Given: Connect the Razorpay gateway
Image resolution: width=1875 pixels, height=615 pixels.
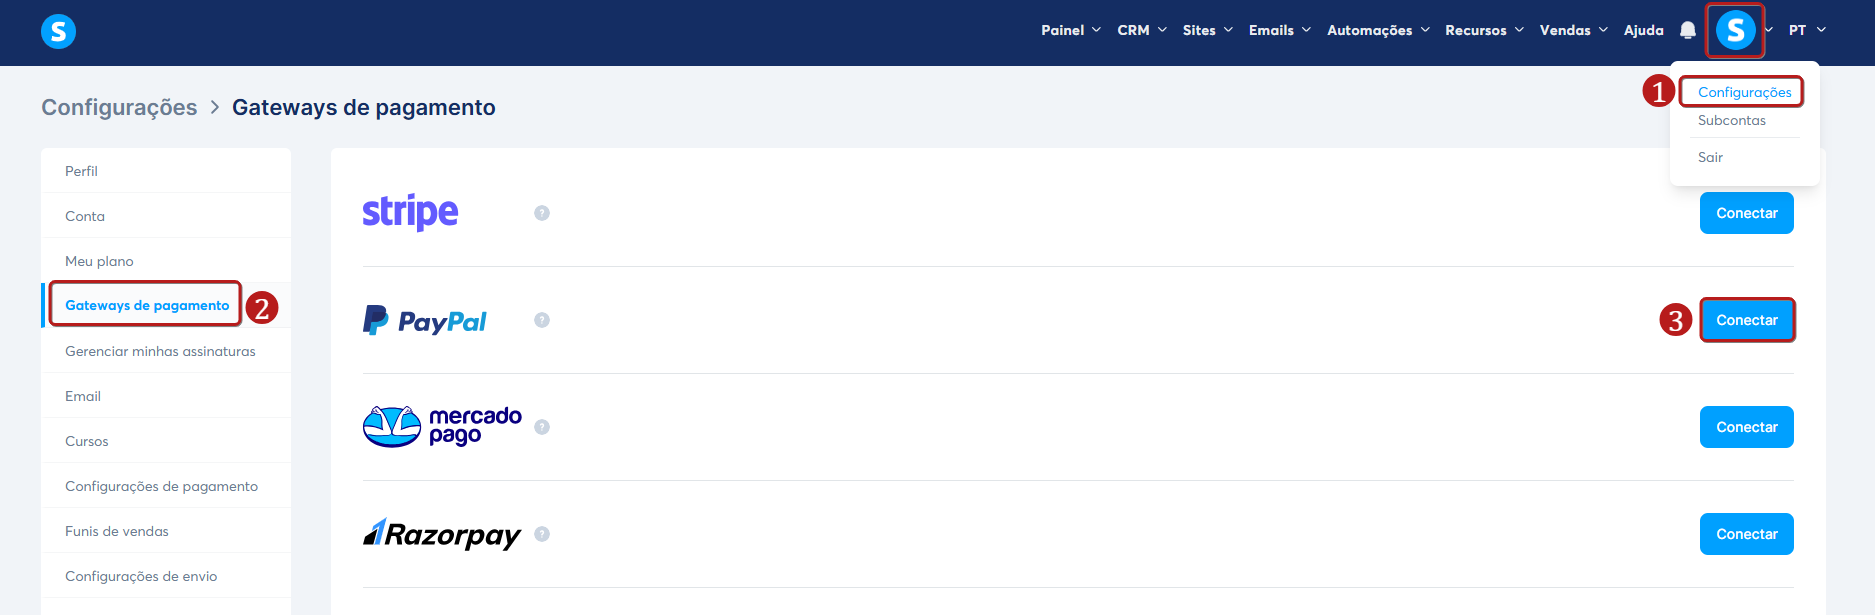Looking at the screenshot, I should pos(1746,534).
